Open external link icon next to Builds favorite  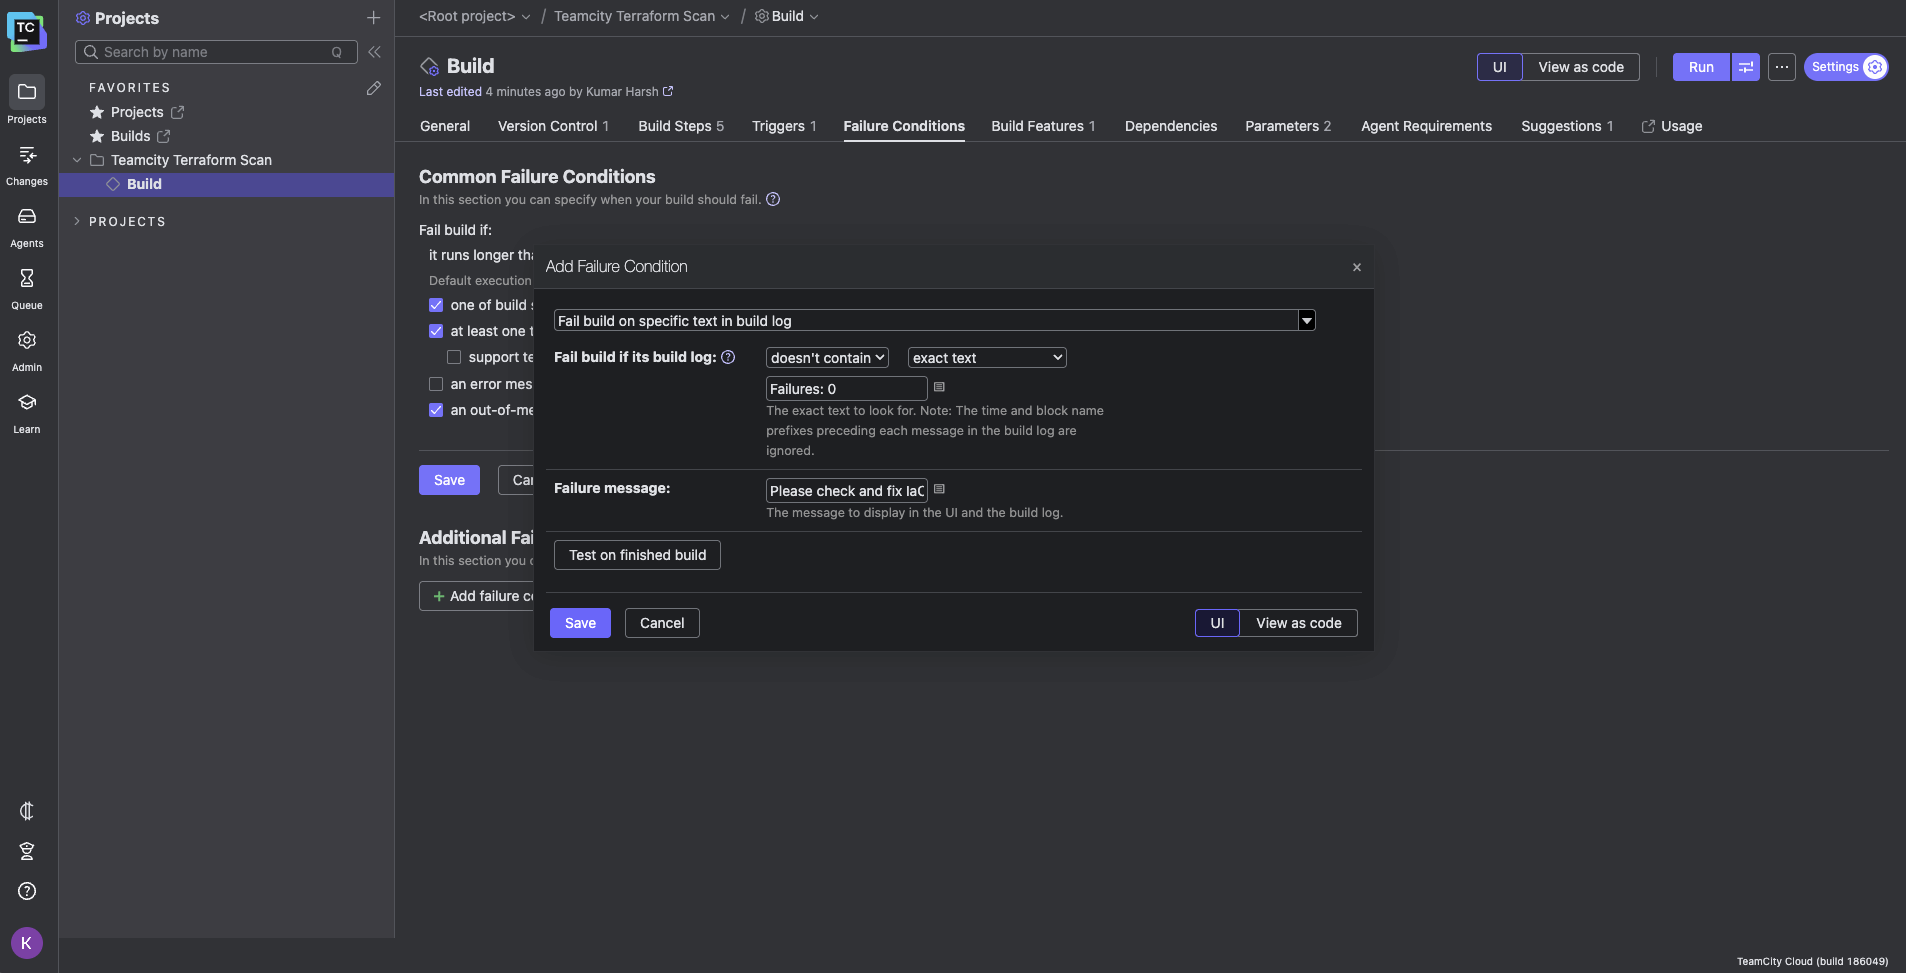pyautogui.click(x=163, y=136)
